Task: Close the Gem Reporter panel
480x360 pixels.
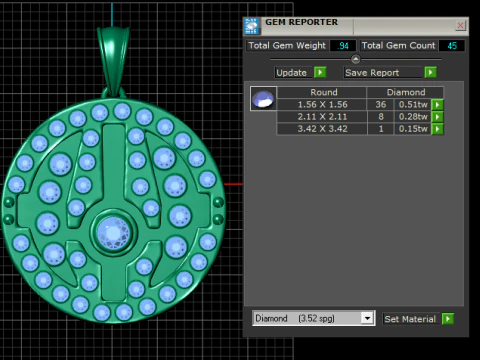Action: tap(460, 26)
